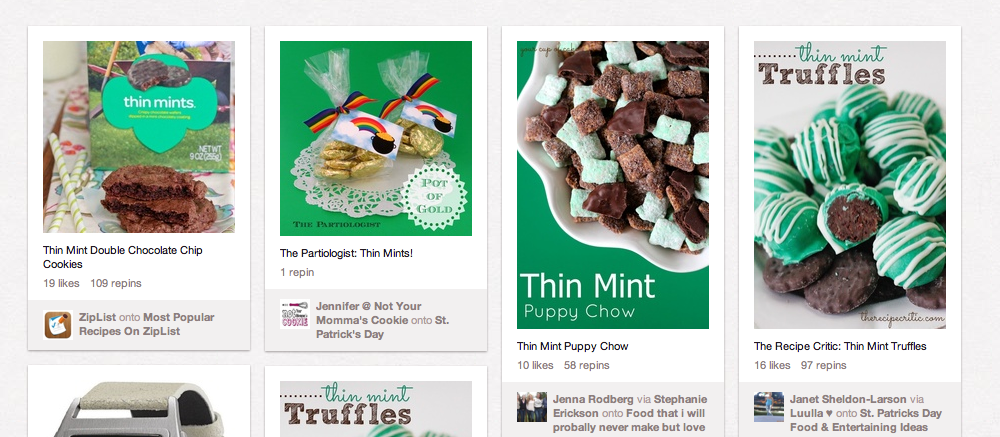Screen dimensions: 1000x437
Task: Open the watch pin image in bottom row
Action: (139, 409)
